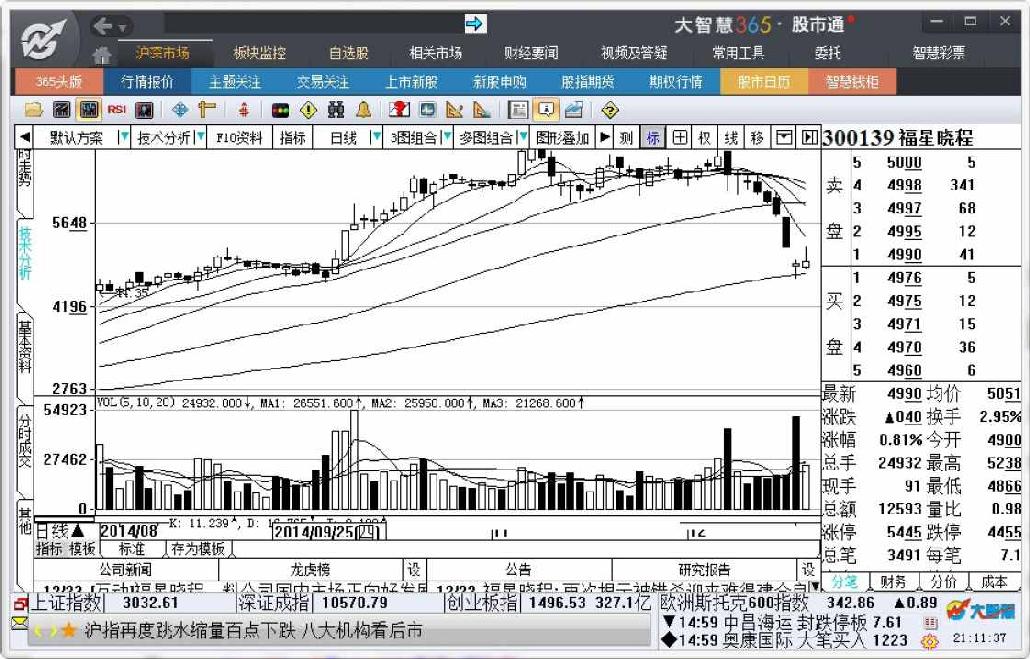Toggle the 标 marker button

(653, 138)
